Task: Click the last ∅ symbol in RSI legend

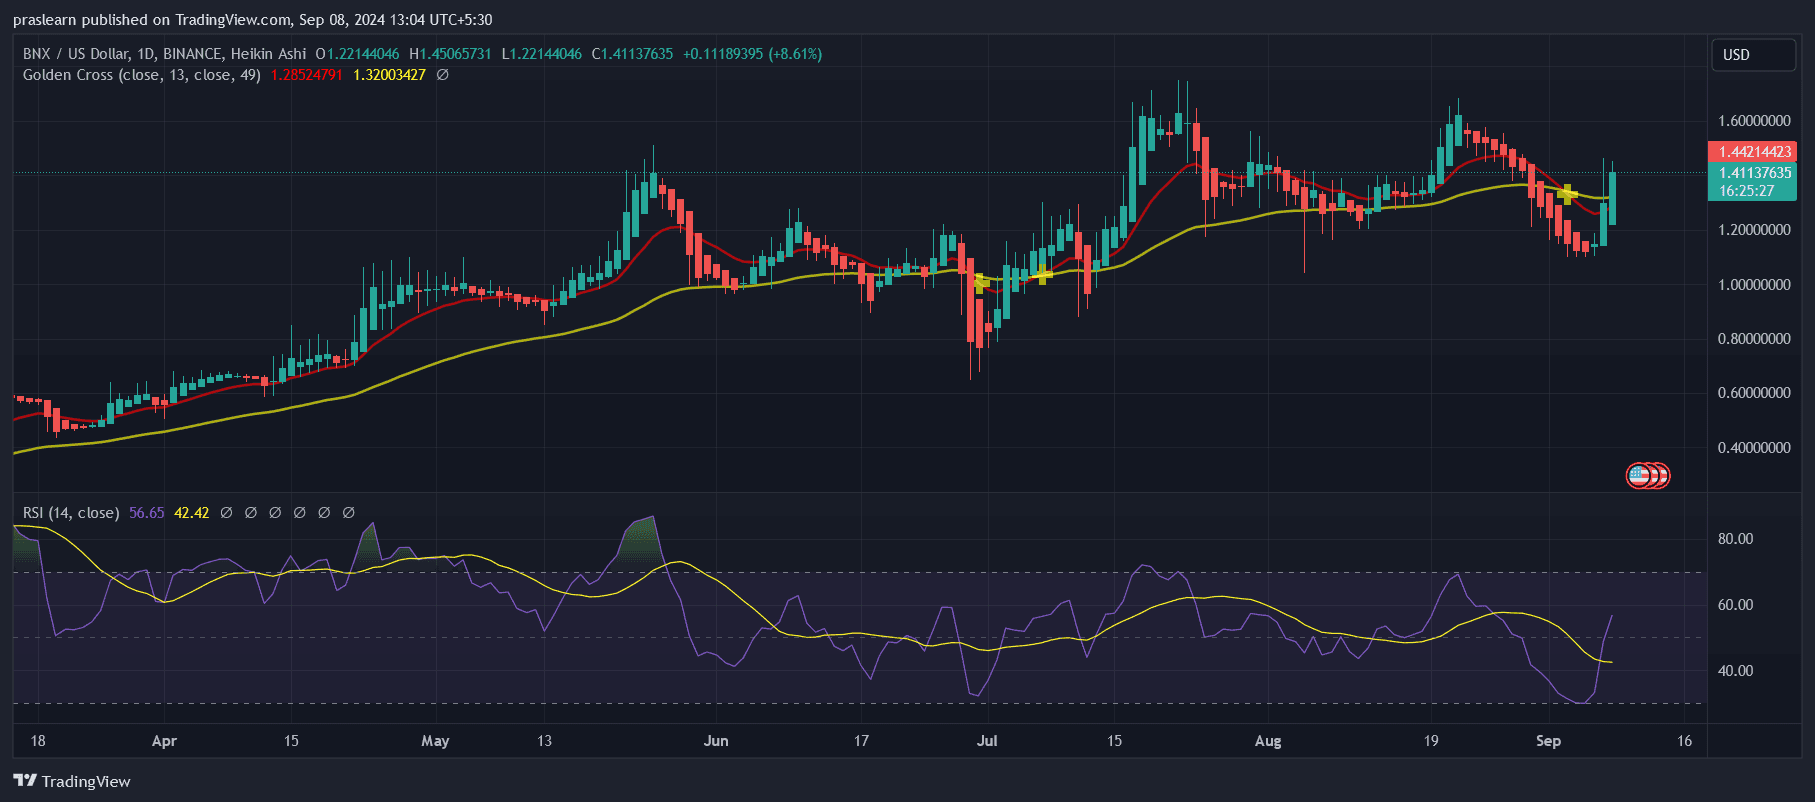Action: (349, 513)
